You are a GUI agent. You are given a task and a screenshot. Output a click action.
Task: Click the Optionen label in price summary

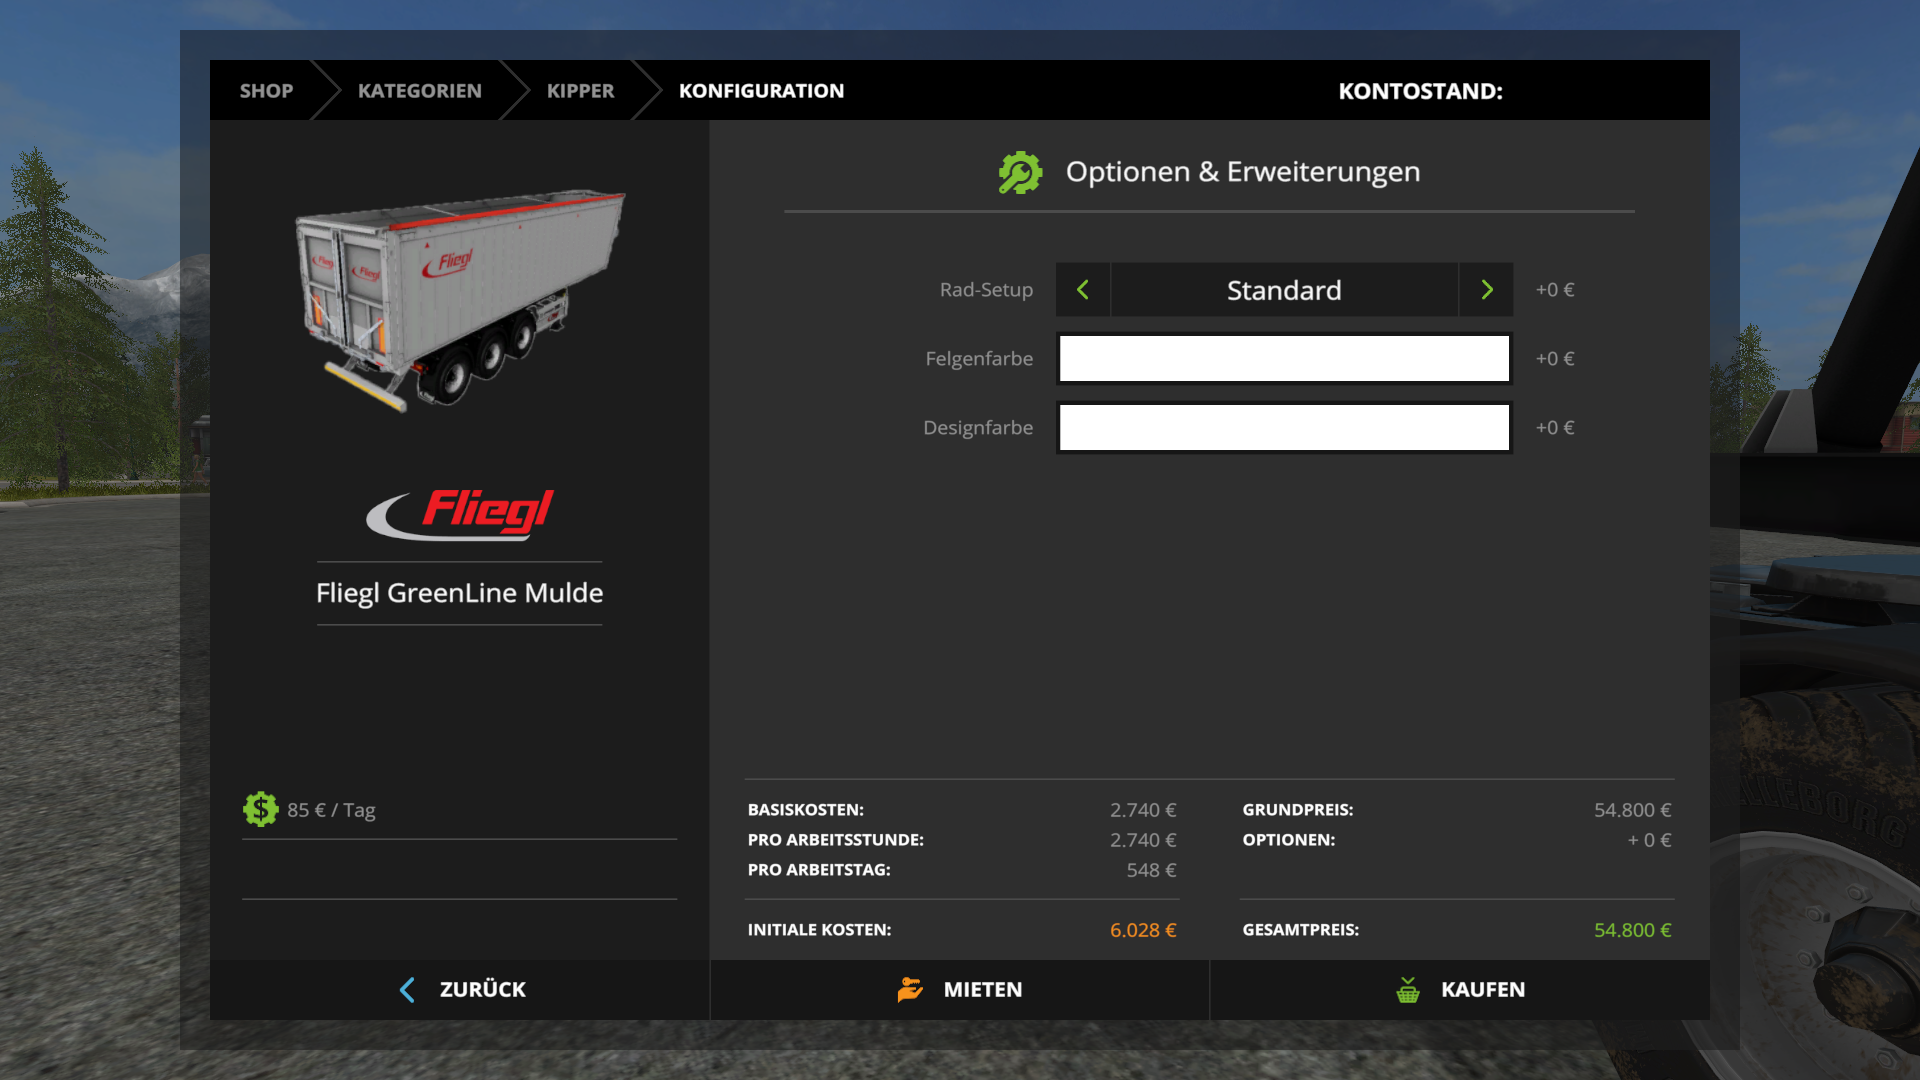(1289, 840)
